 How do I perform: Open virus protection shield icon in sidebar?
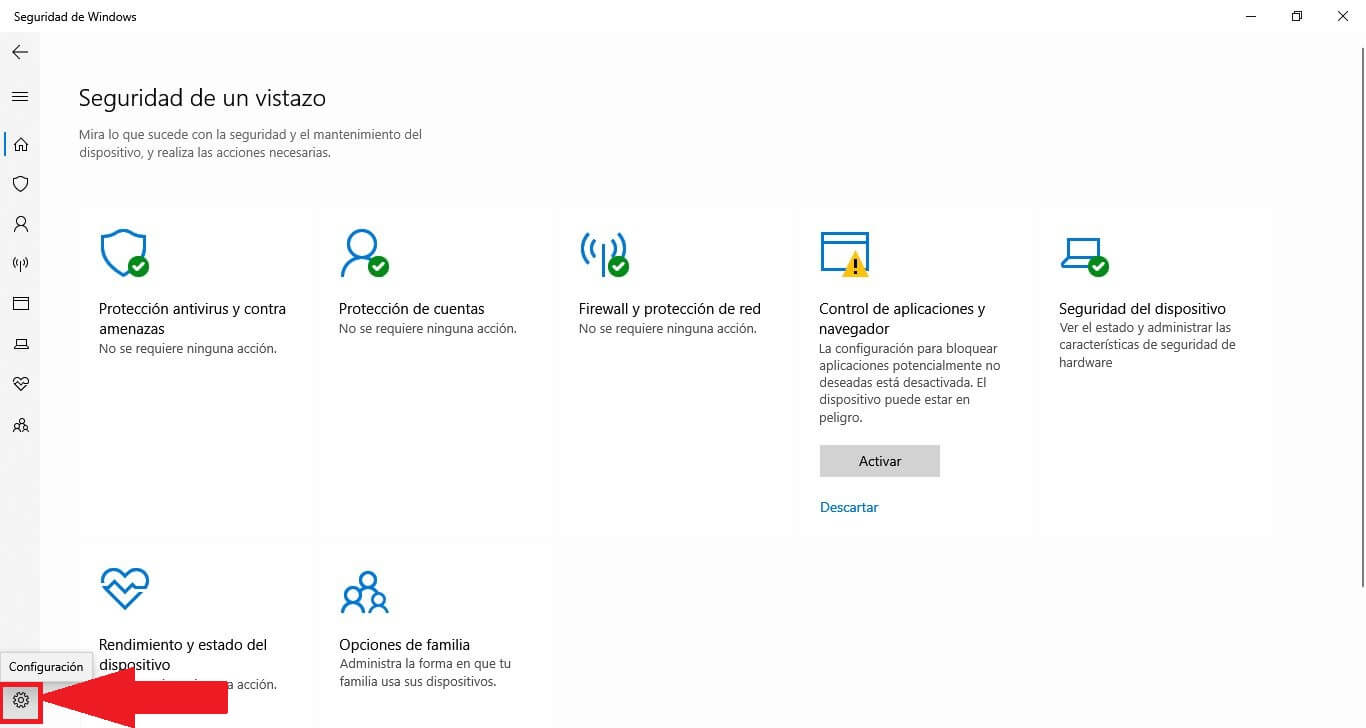pos(20,184)
